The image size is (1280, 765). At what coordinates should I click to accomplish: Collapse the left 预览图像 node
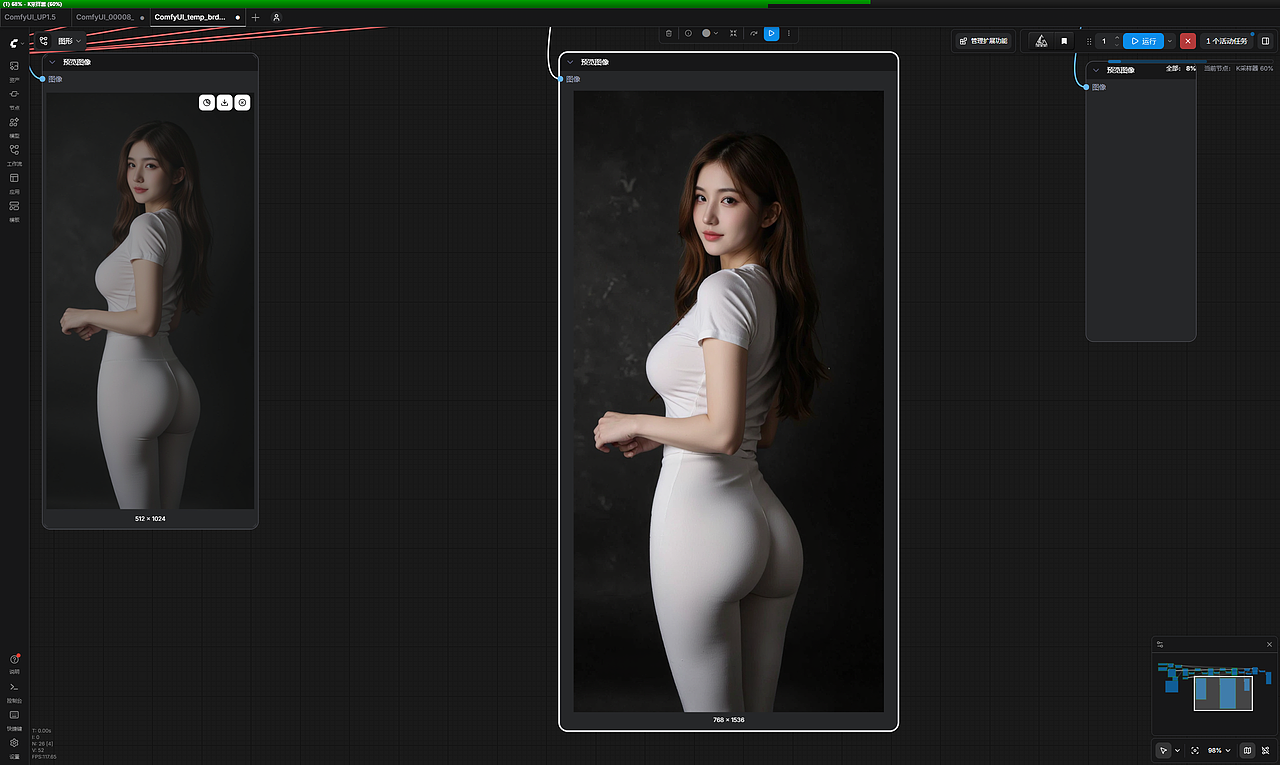pyautogui.click(x=52, y=62)
